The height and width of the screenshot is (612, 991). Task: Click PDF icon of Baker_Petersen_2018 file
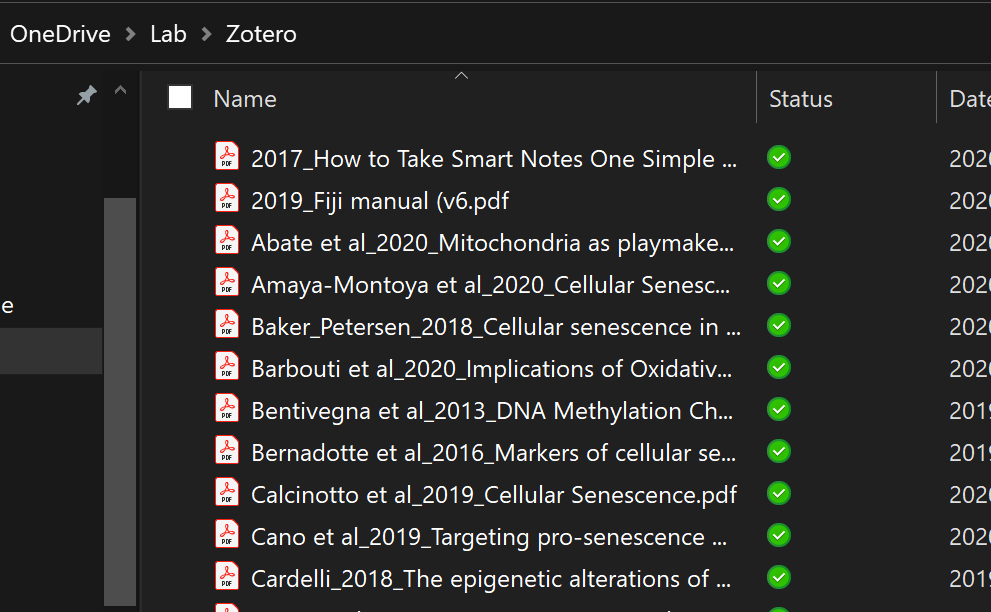[x=227, y=324]
